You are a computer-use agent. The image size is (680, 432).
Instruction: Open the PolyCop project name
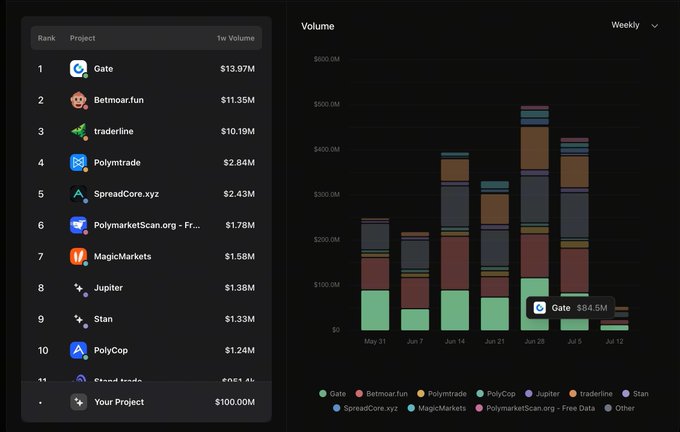click(111, 350)
